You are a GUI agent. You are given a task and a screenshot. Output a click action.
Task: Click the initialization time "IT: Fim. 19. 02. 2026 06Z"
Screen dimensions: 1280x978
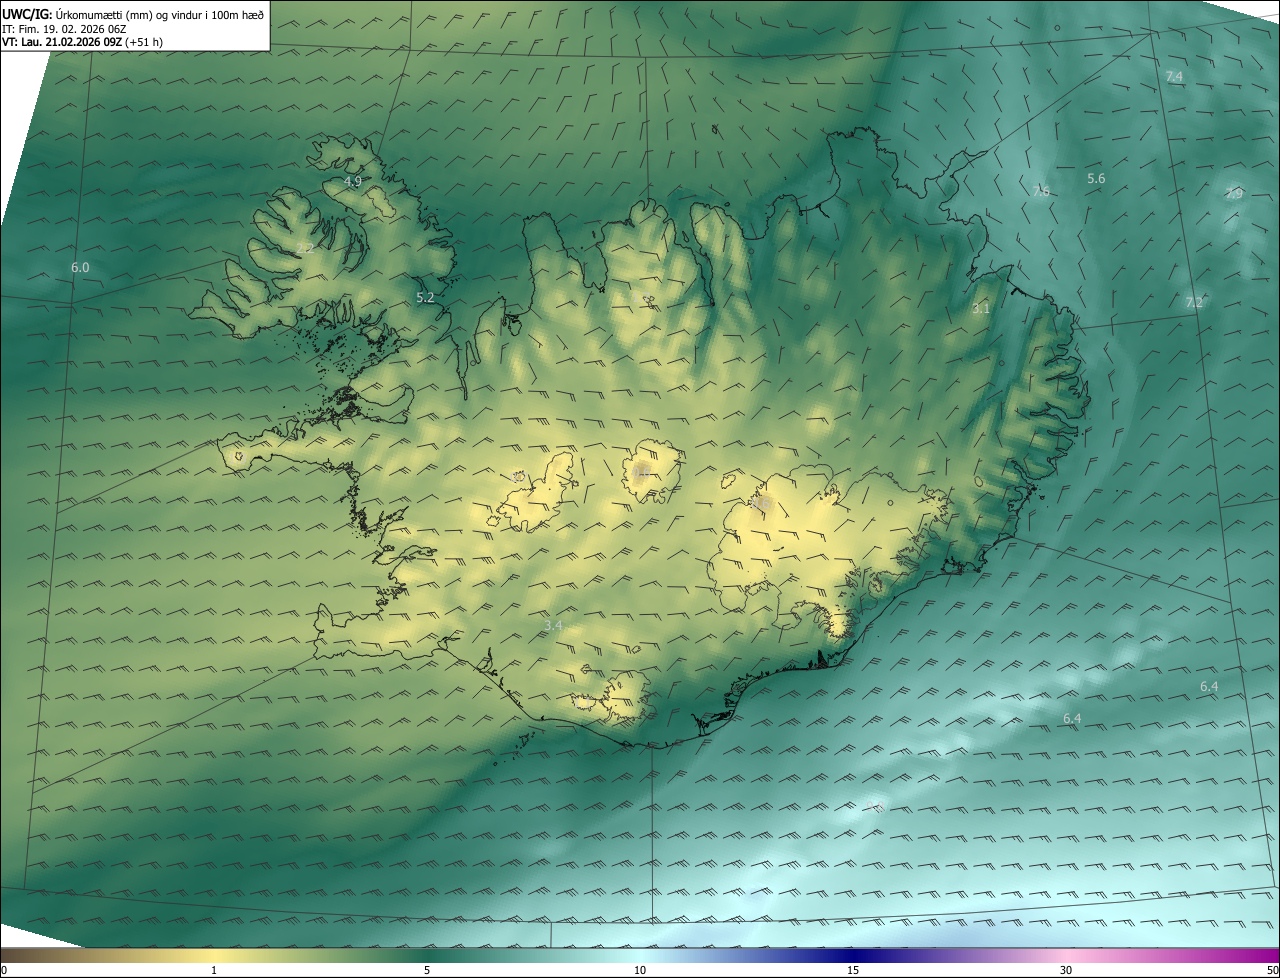coord(66,28)
